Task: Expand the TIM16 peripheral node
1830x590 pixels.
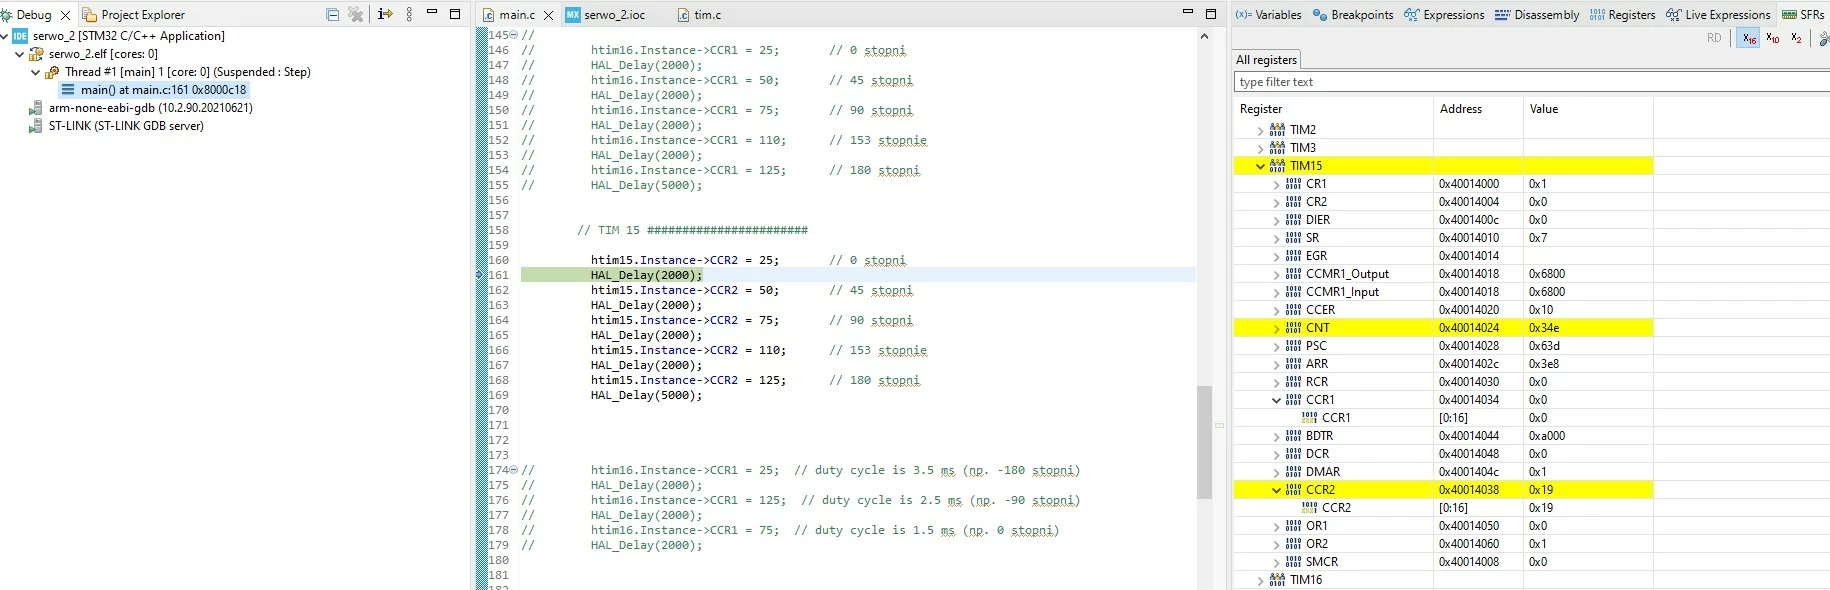Action: point(1260,580)
